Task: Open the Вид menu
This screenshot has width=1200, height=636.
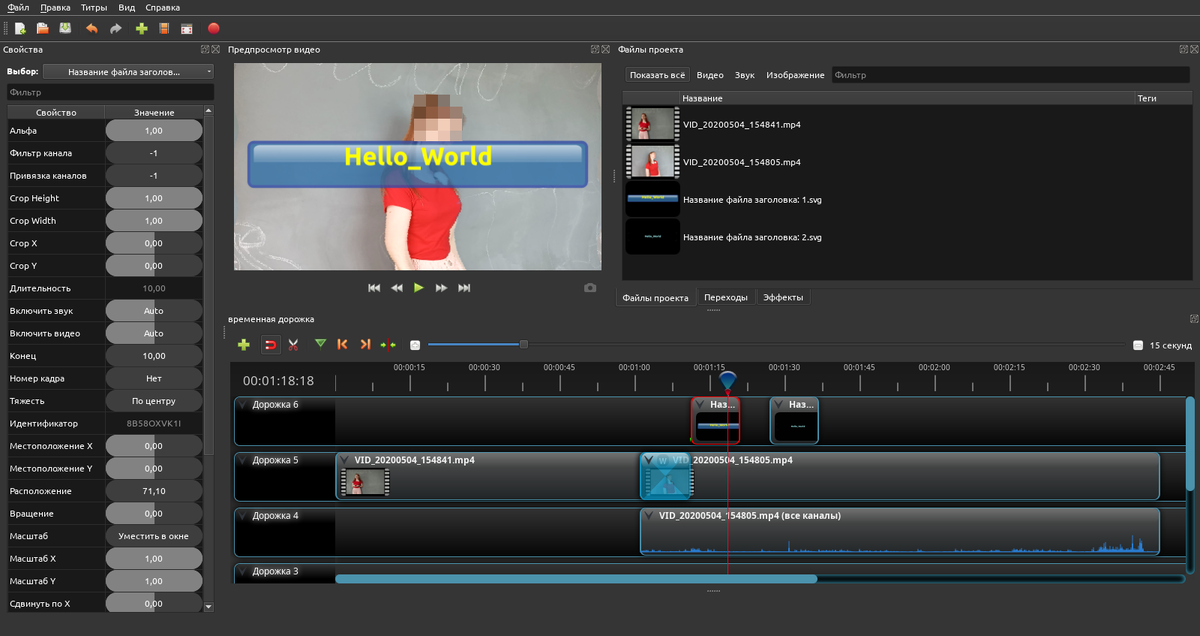Action: point(127,7)
